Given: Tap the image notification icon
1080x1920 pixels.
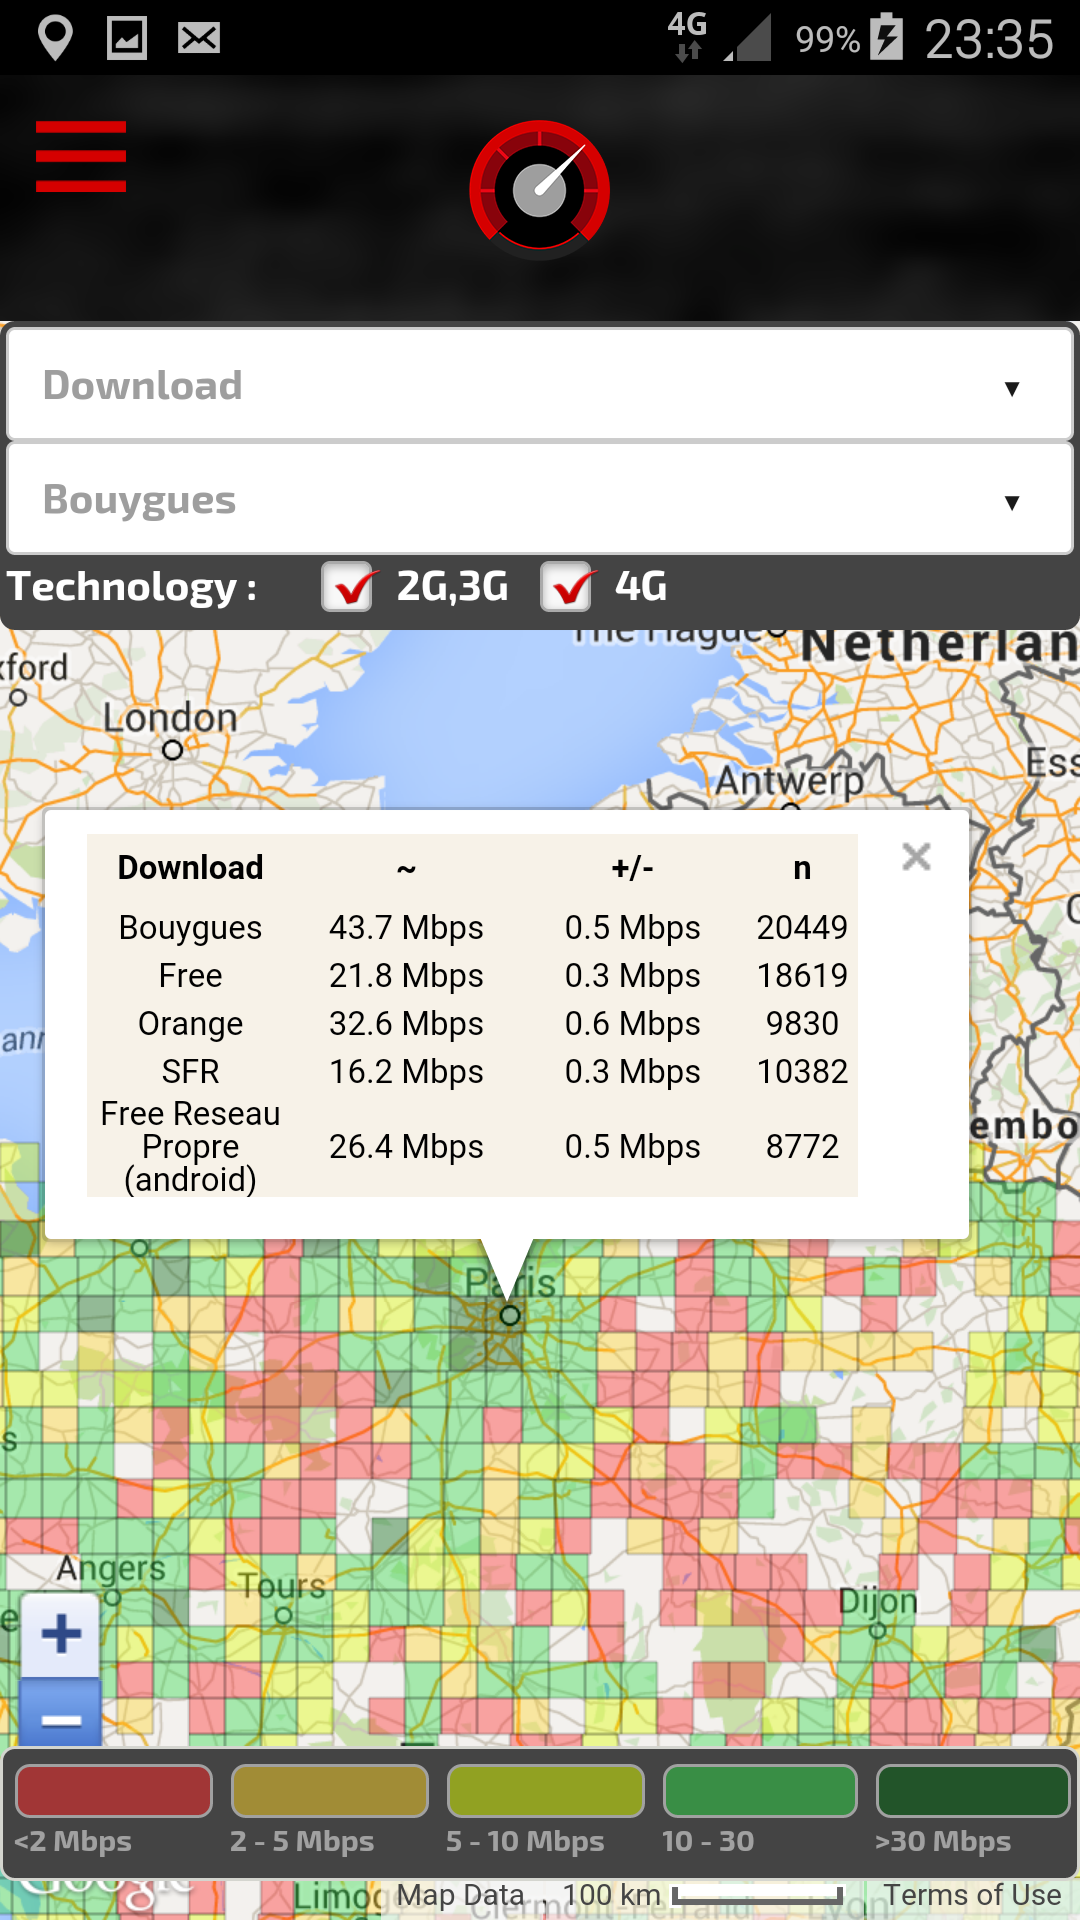Looking at the screenshot, I should click(127, 39).
